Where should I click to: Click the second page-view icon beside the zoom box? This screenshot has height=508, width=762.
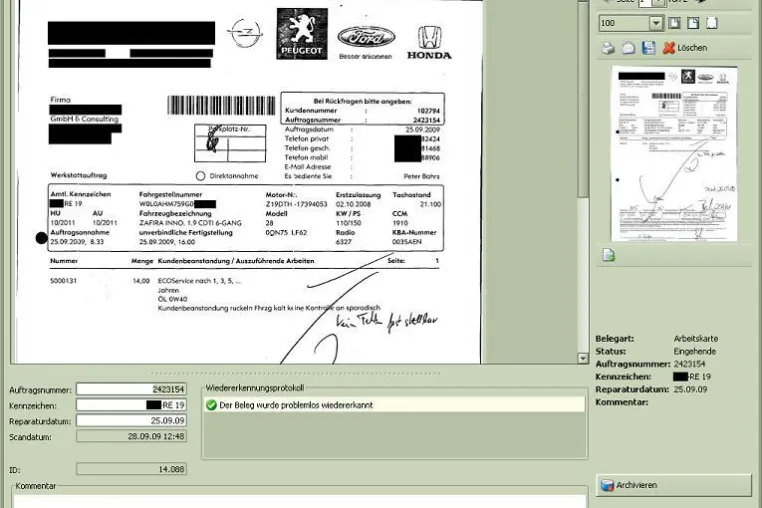click(x=693, y=23)
